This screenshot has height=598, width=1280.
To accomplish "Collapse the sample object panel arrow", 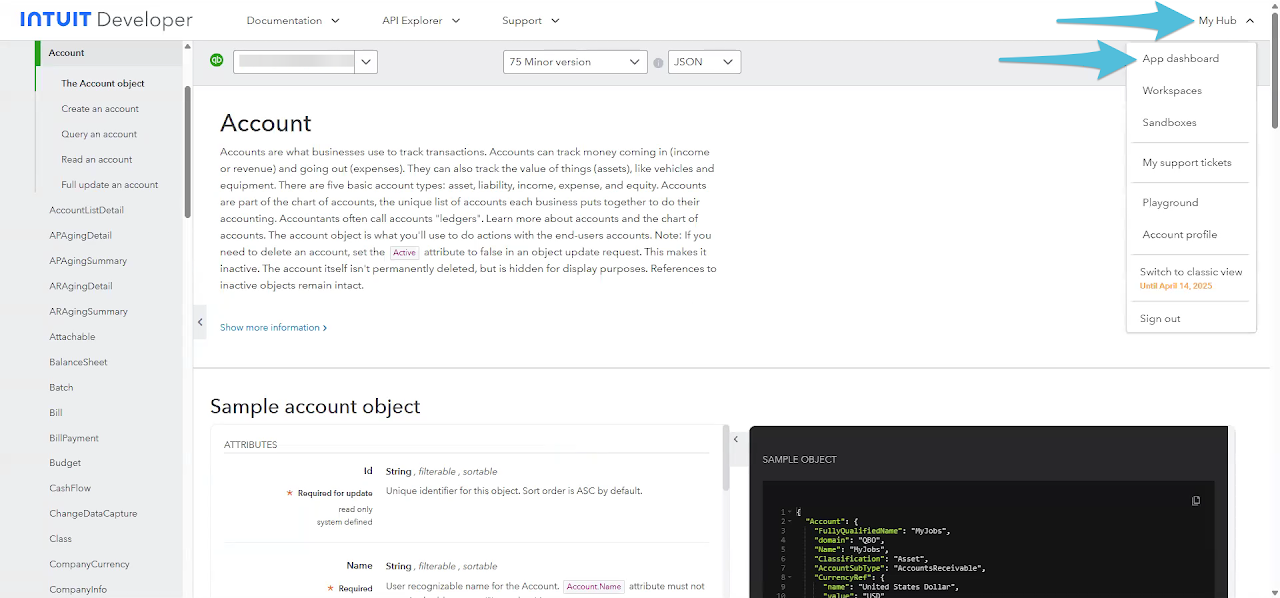I will 736,439.
